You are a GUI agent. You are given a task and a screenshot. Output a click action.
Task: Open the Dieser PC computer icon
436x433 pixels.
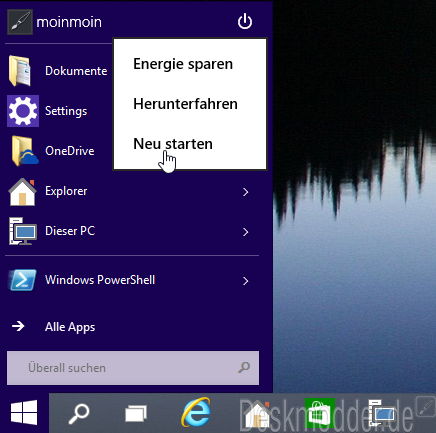click(23, 231)
